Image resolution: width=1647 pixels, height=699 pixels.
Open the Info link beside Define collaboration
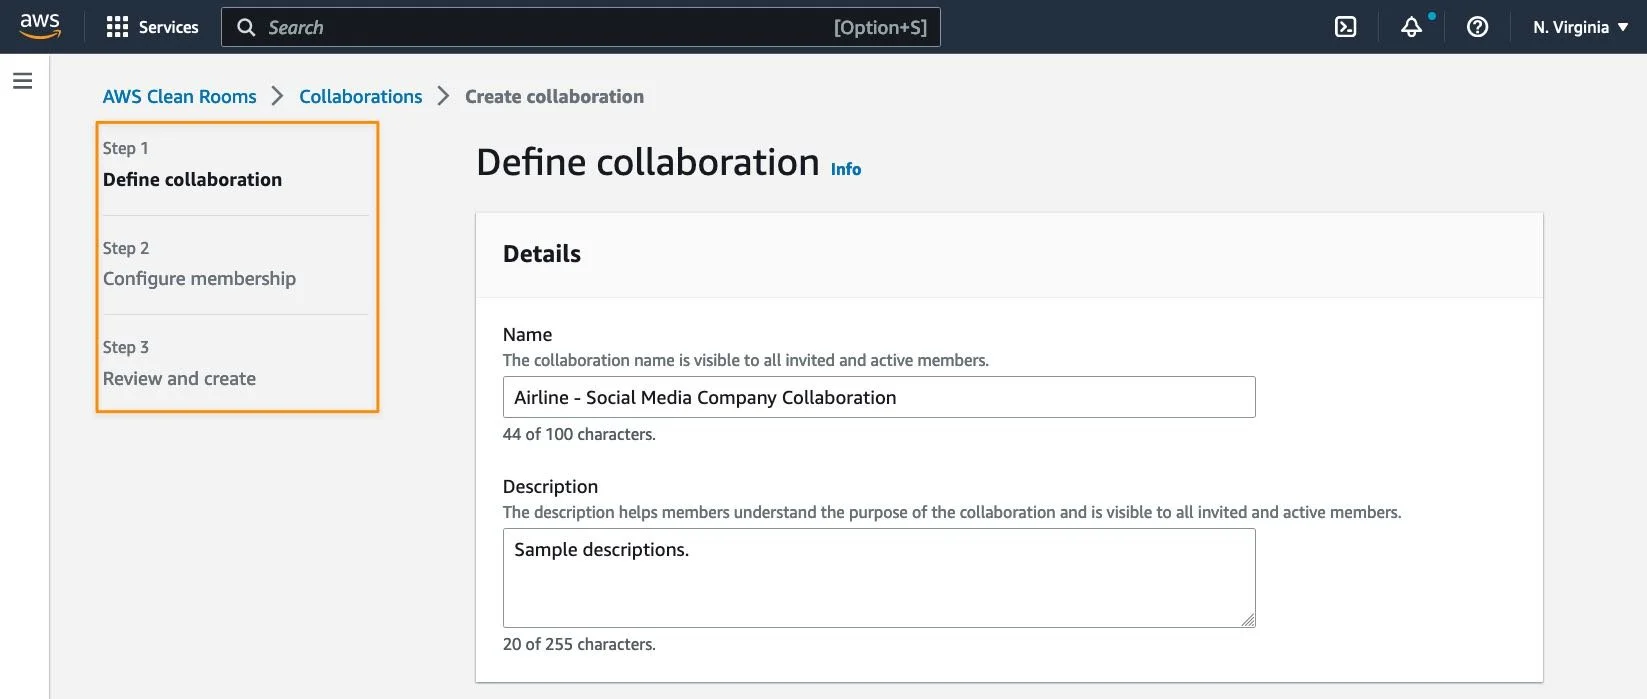click(846, 169)
